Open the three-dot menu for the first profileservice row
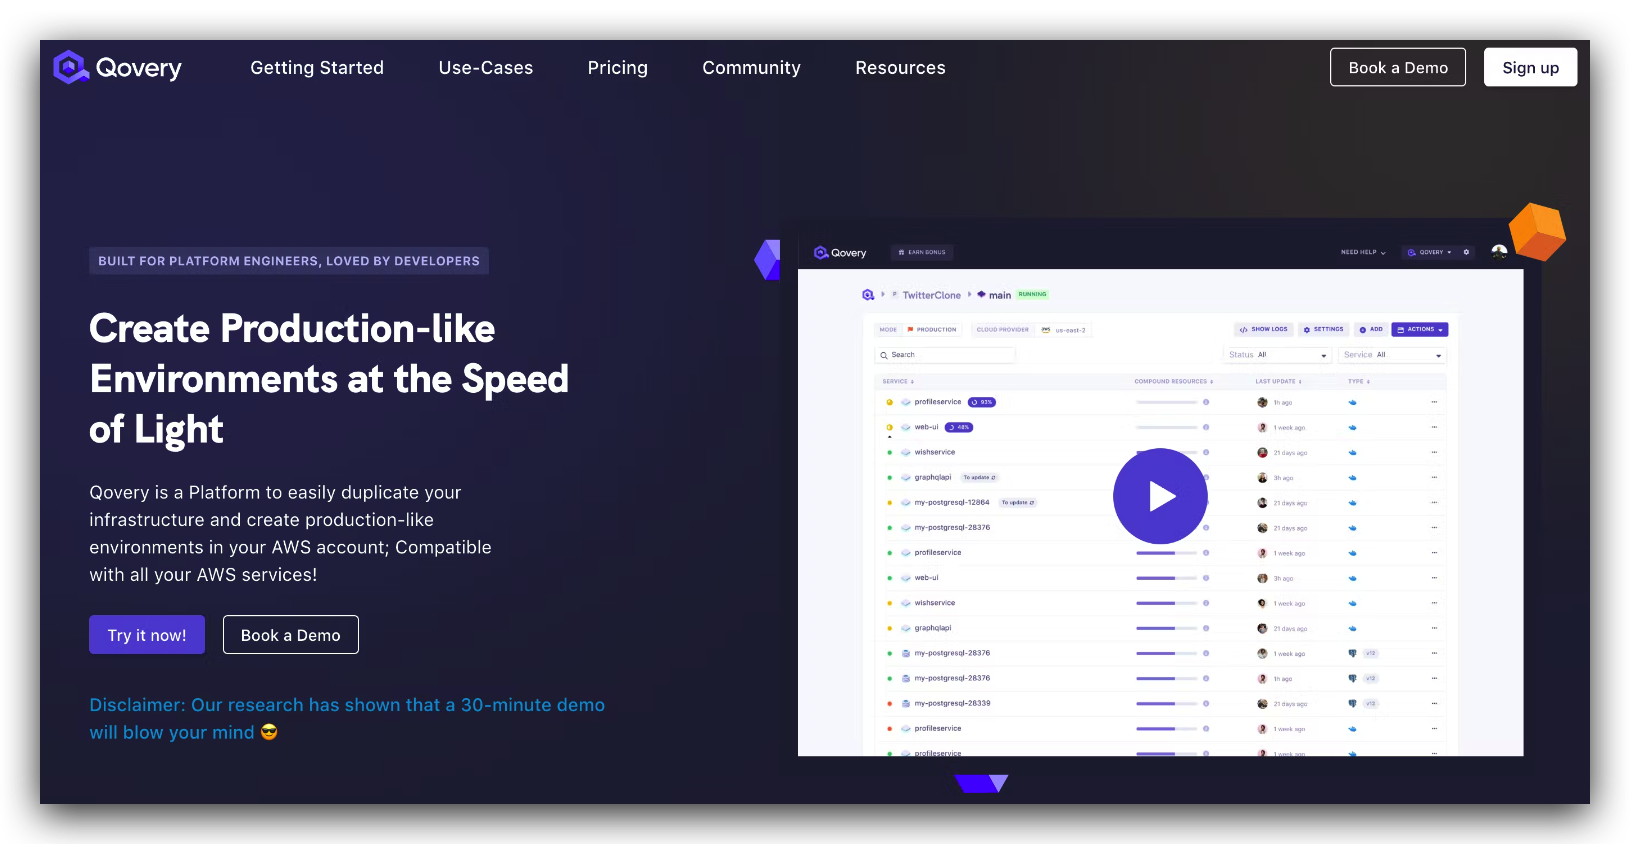 (x=1433, y=402)
